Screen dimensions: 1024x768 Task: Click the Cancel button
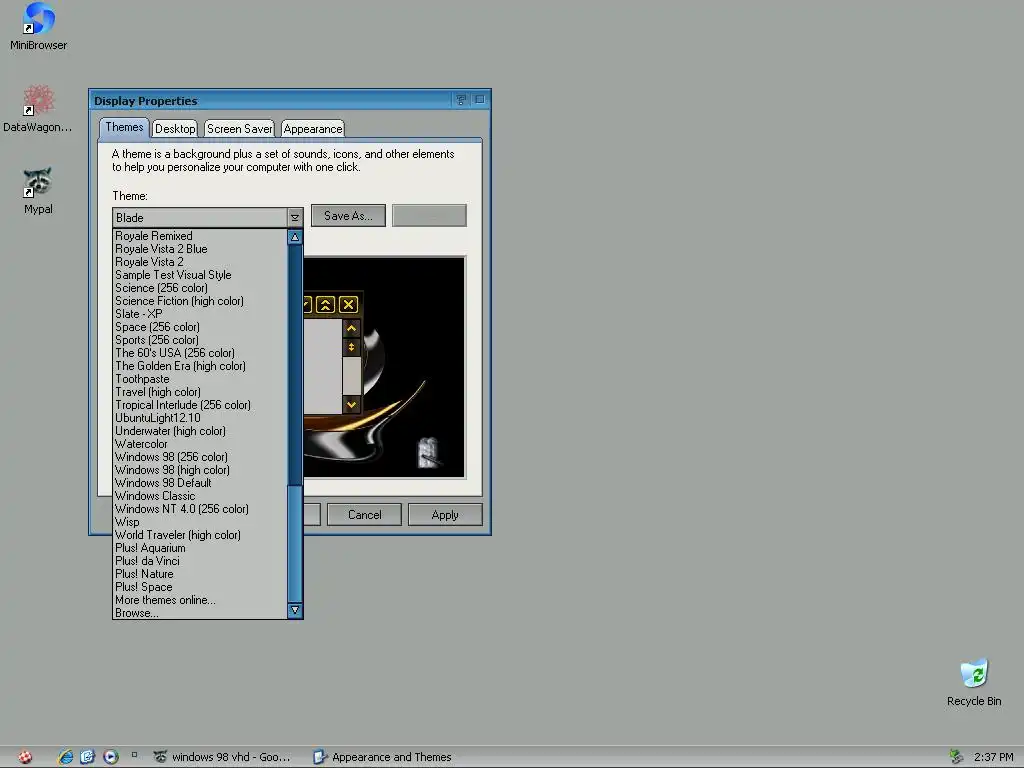point(364,515)
